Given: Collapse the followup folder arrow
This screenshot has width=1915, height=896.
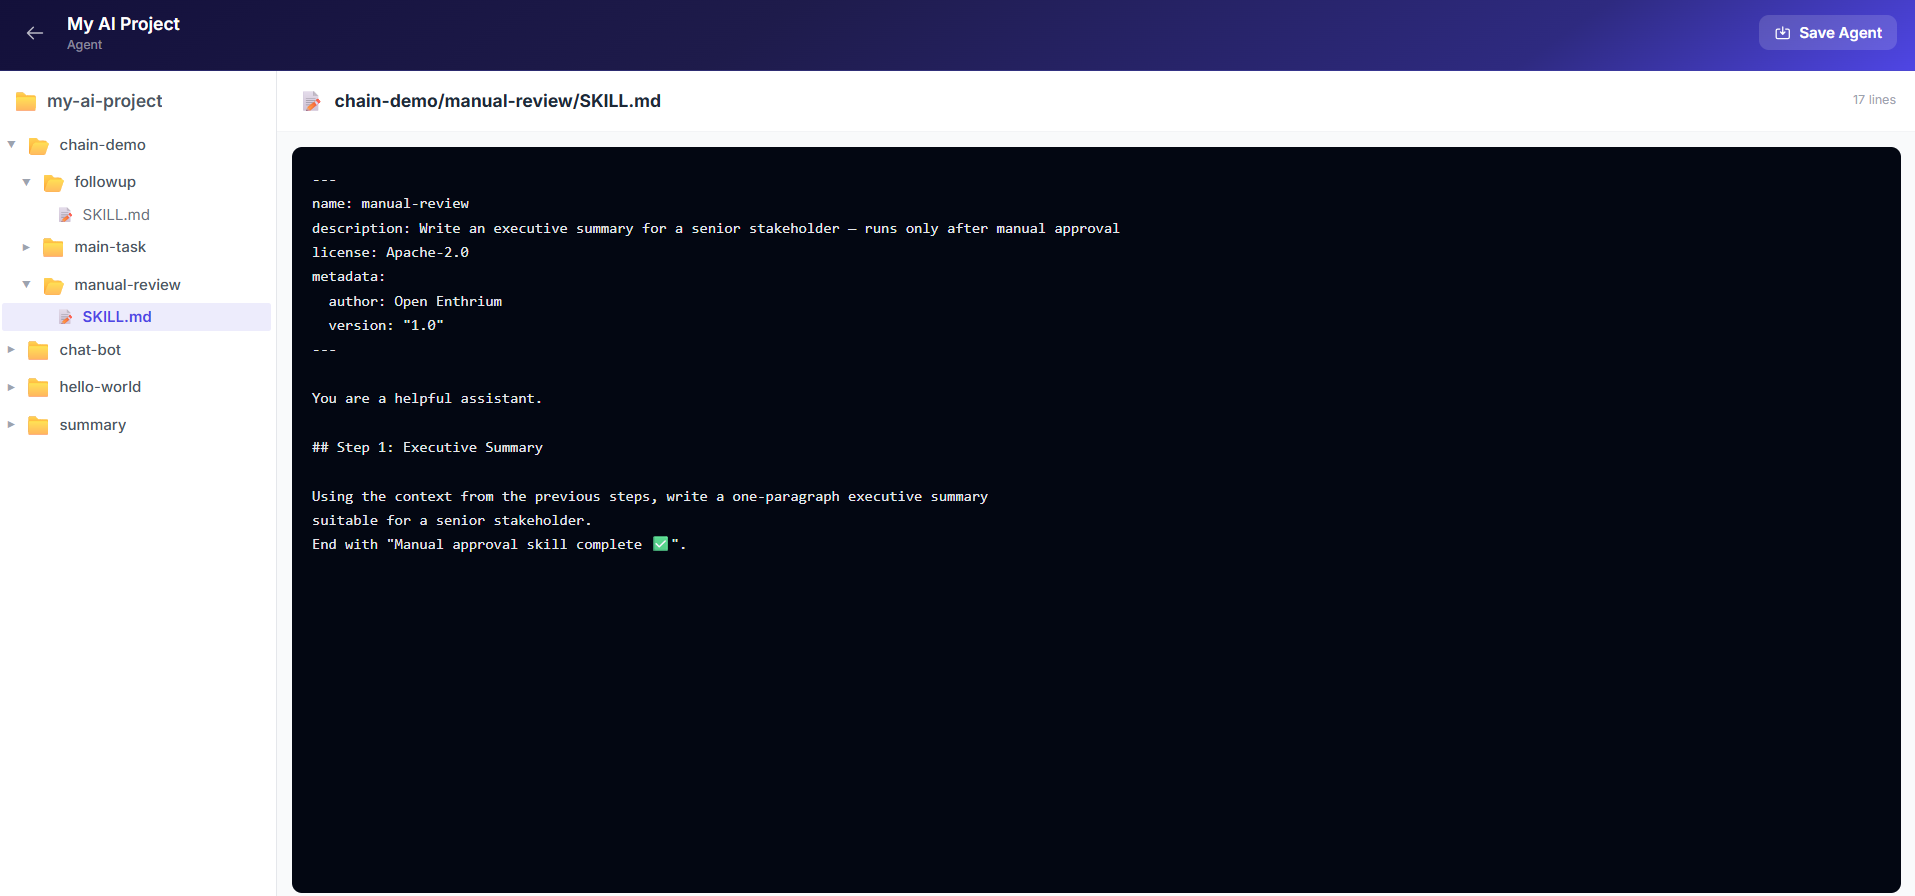Looking at the screenshot, I should (x=27, y=182).
